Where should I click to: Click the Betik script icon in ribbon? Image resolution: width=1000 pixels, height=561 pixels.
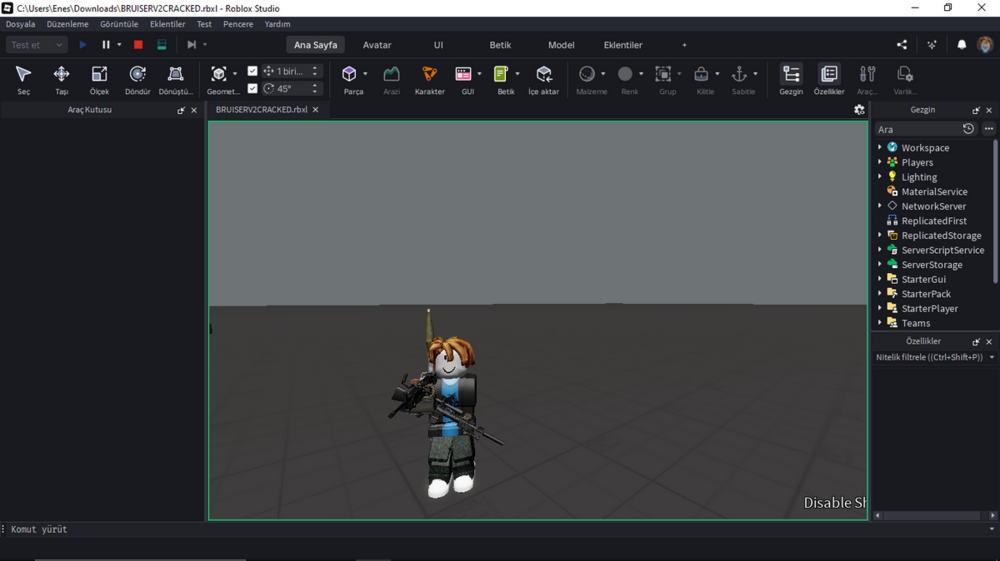pyautogui.click(x=501, y=74)
